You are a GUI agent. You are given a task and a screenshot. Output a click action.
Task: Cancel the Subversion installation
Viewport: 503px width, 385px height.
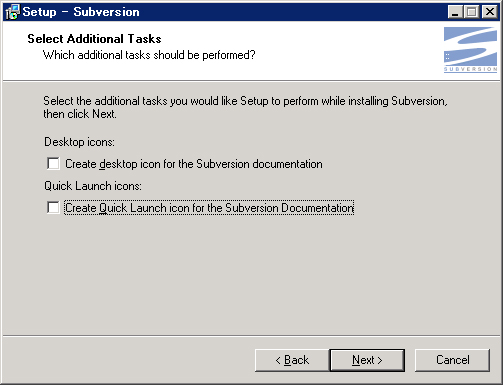coord(452,360)
